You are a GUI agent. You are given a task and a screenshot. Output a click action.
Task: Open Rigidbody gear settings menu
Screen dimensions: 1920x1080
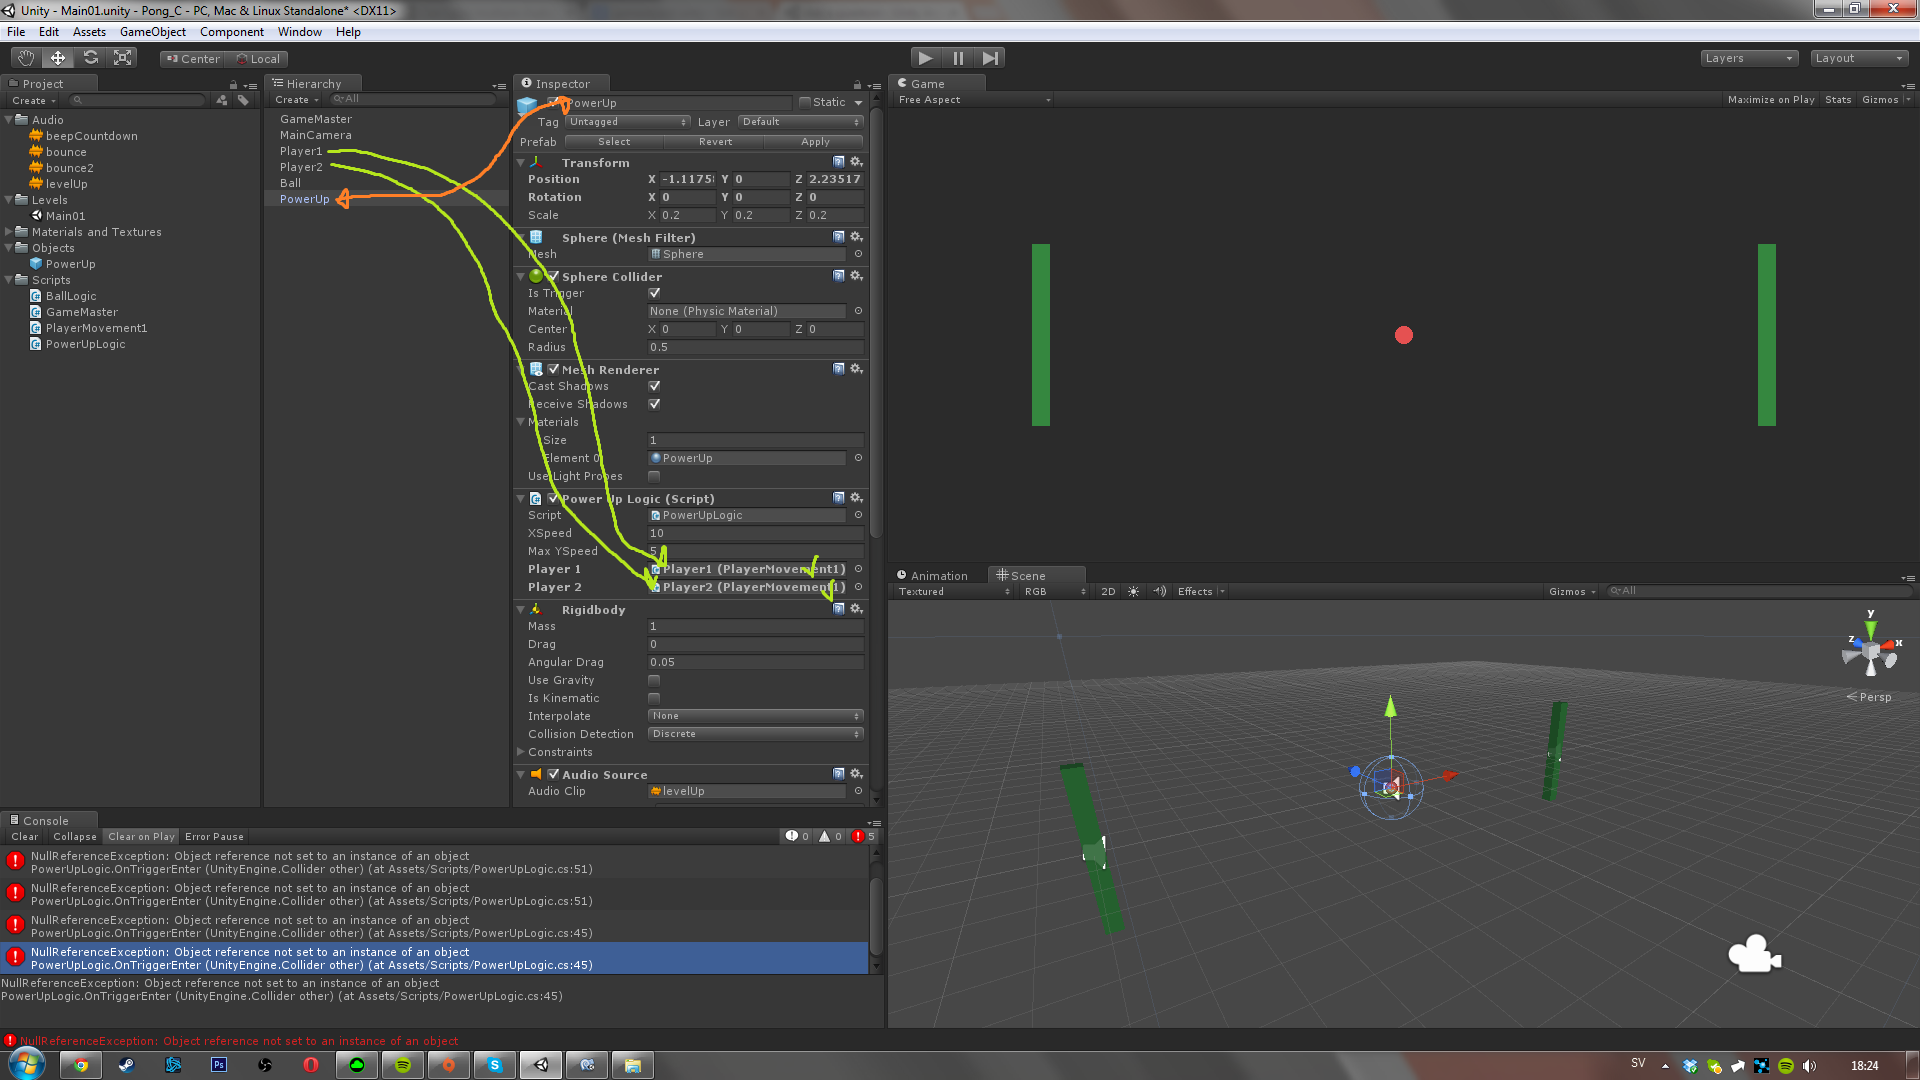[x=856, y=609]
